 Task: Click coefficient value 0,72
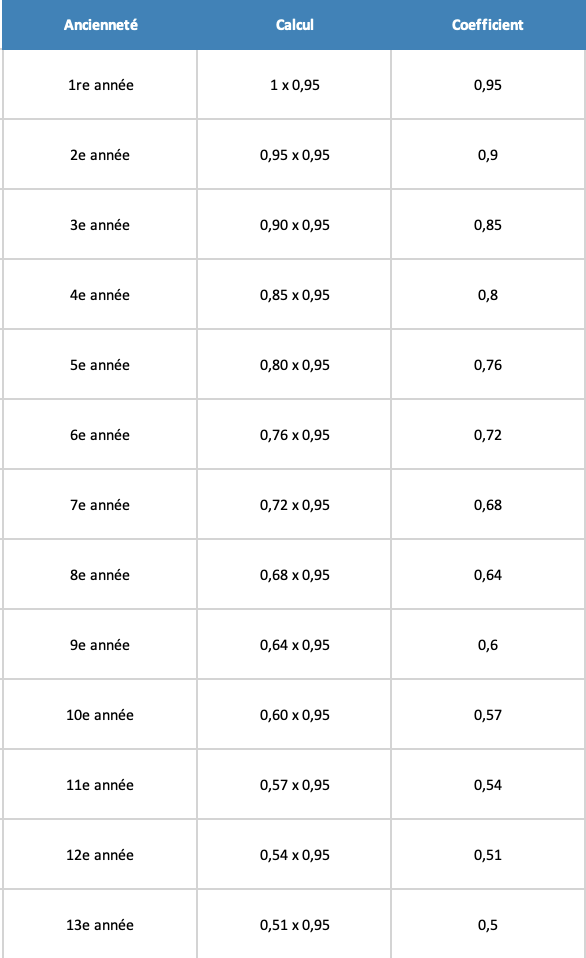(x=488, y=435)
